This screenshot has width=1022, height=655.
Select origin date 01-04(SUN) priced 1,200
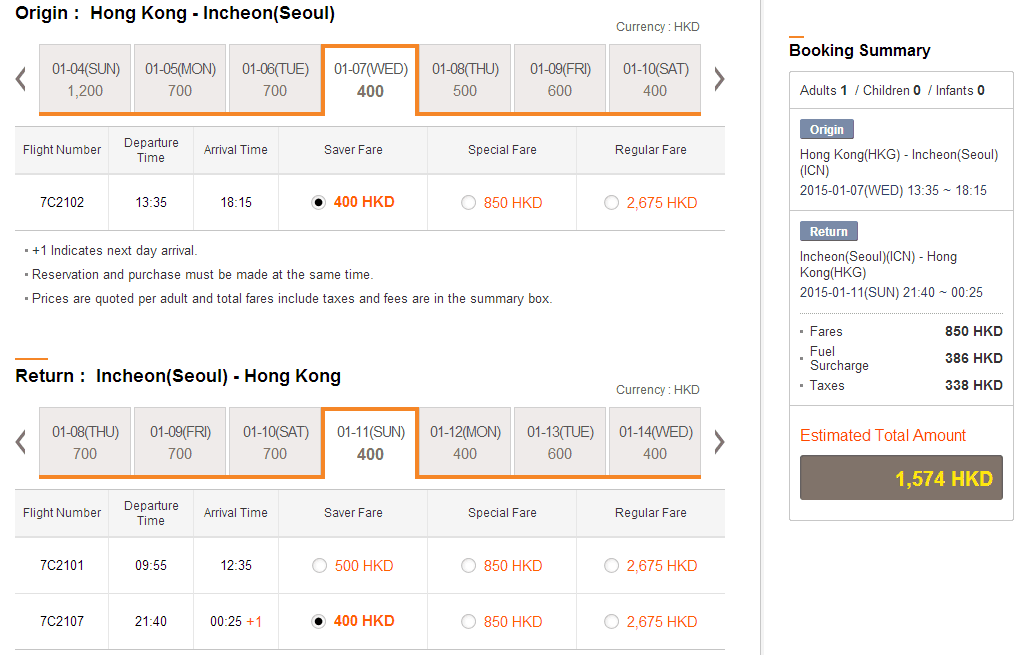tap(85, 79)
